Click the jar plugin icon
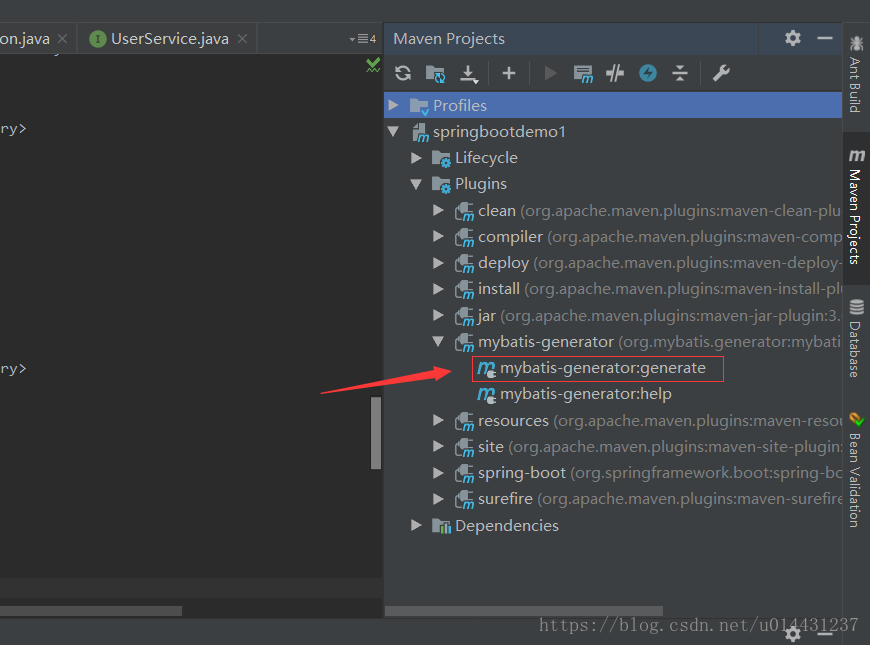The height and width of the screenshot is (645, 870). (464, 316)
